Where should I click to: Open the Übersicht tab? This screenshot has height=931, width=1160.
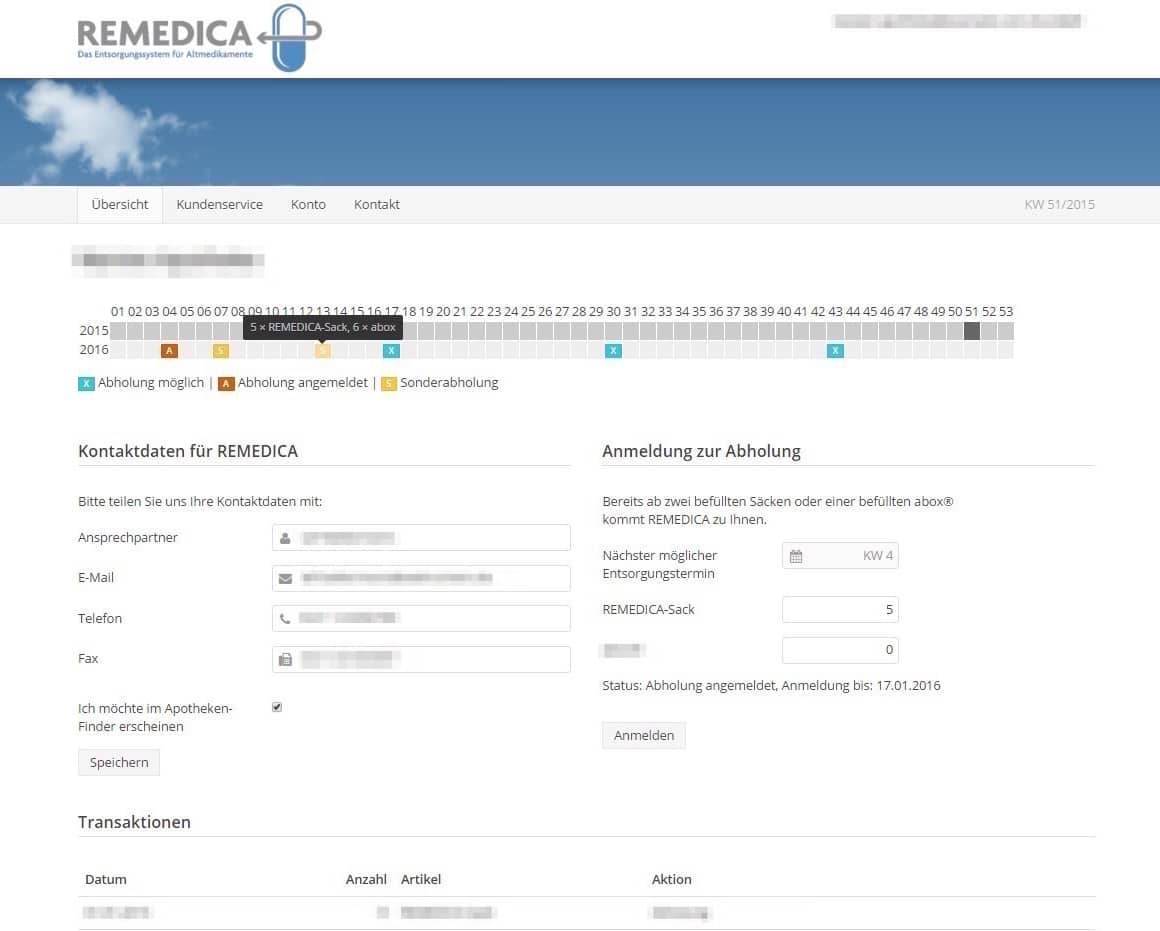pyautogui.click(x=120, y=204)
